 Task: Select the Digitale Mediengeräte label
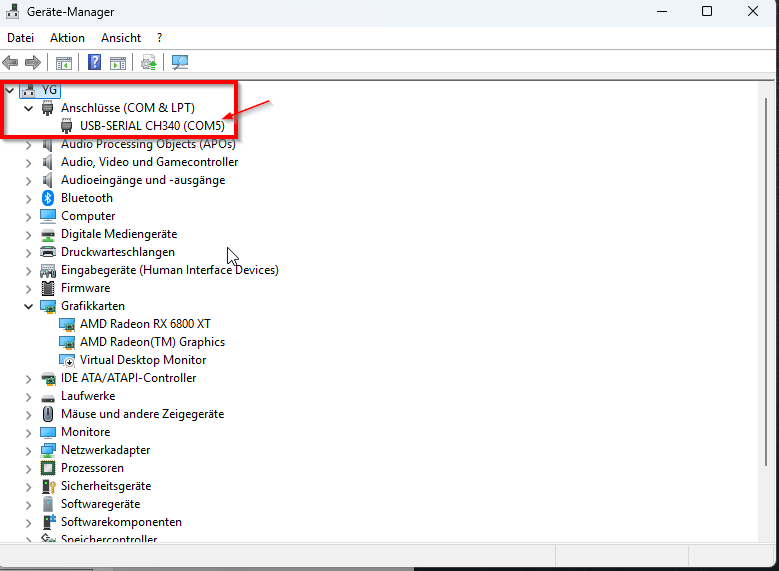tap(119, 234)
